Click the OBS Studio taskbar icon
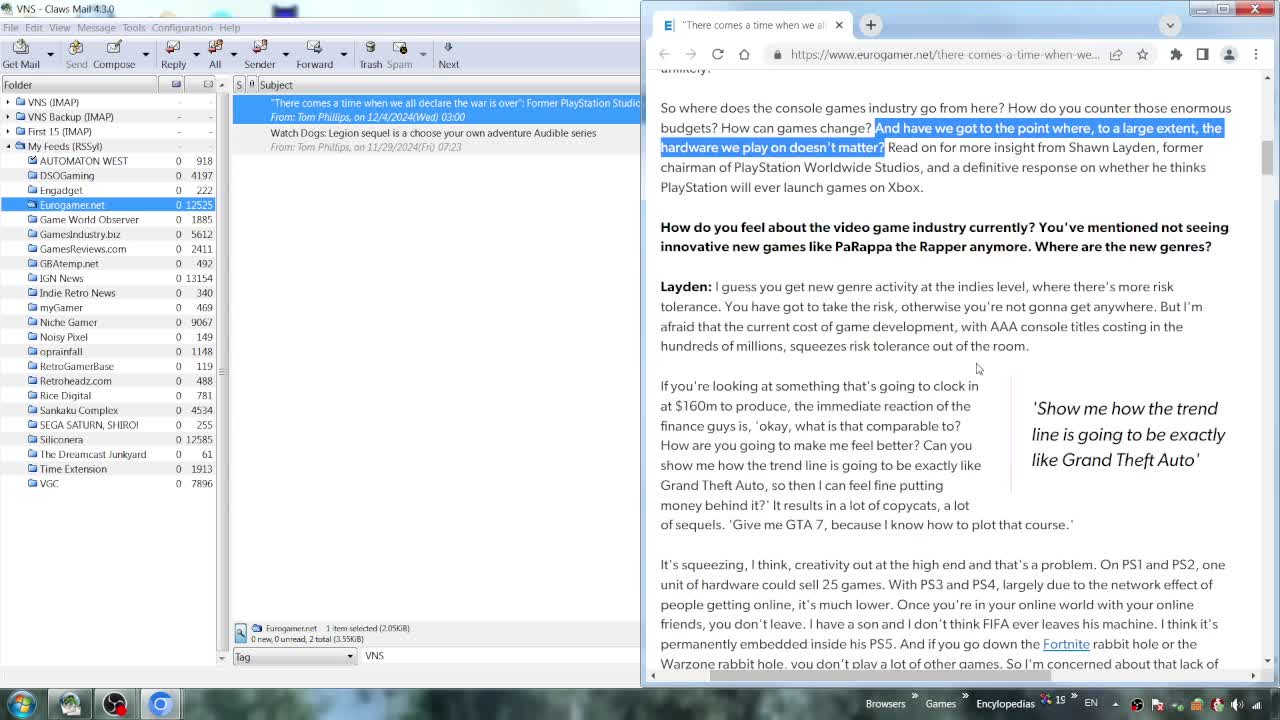 pyautogui.click(x=115, y=704)
